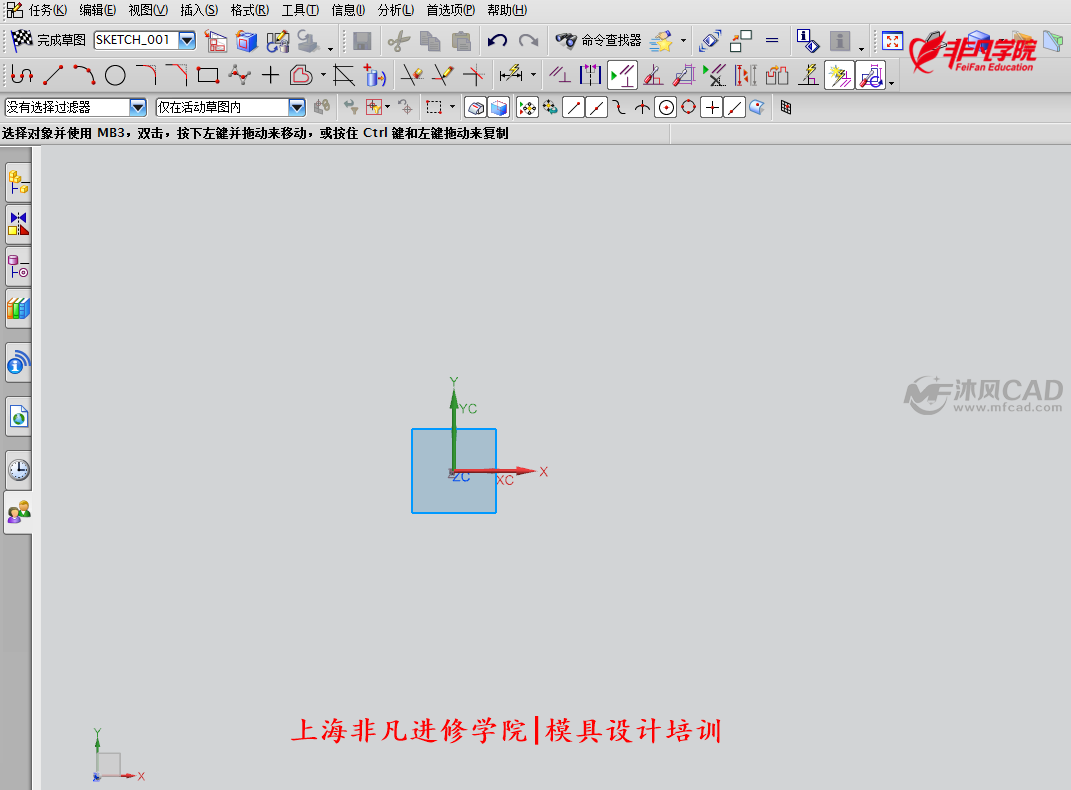Image resolution: width=1071 pixels, height=790 pixels.
Task: Select the Rectangle sketch tool
Action: point(208,75)
